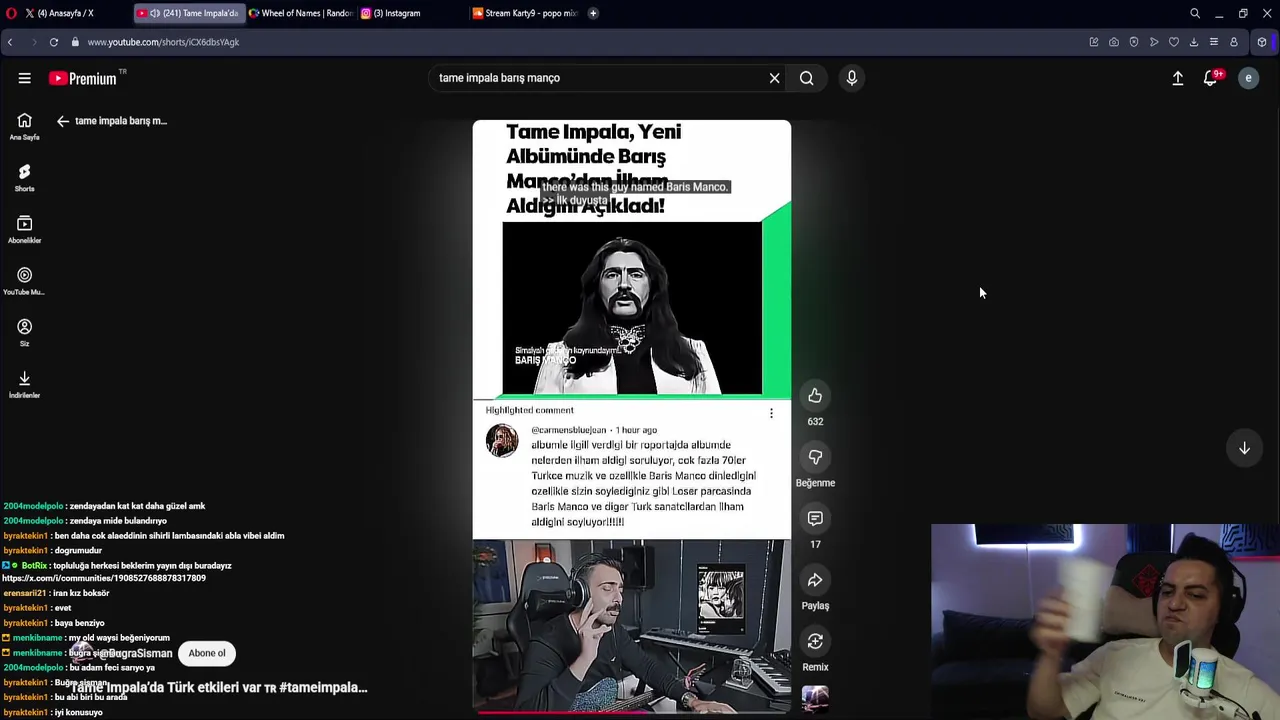This screenshot has height=720, width=1280.
Task: Open @carmensbluejean commenter profile
Action: pos(568,430)
